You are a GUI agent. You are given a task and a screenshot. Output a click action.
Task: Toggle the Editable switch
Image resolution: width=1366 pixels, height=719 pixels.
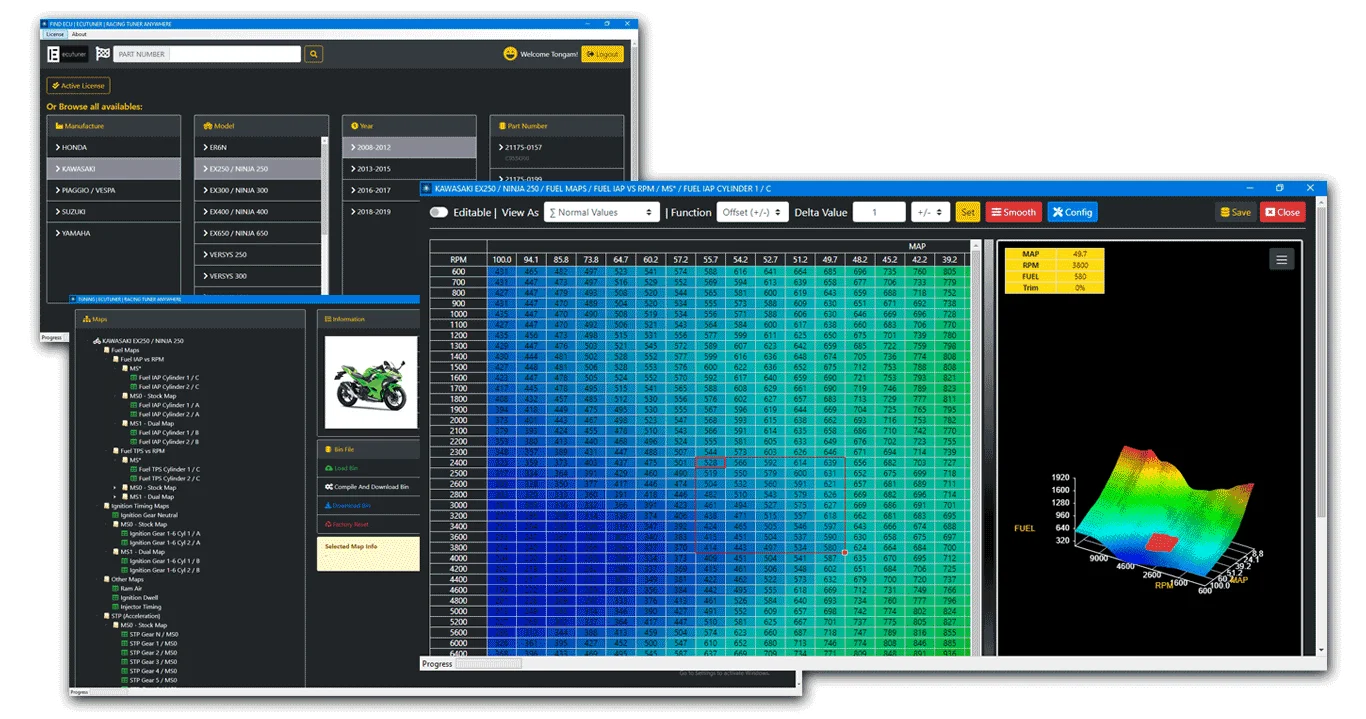438,212
